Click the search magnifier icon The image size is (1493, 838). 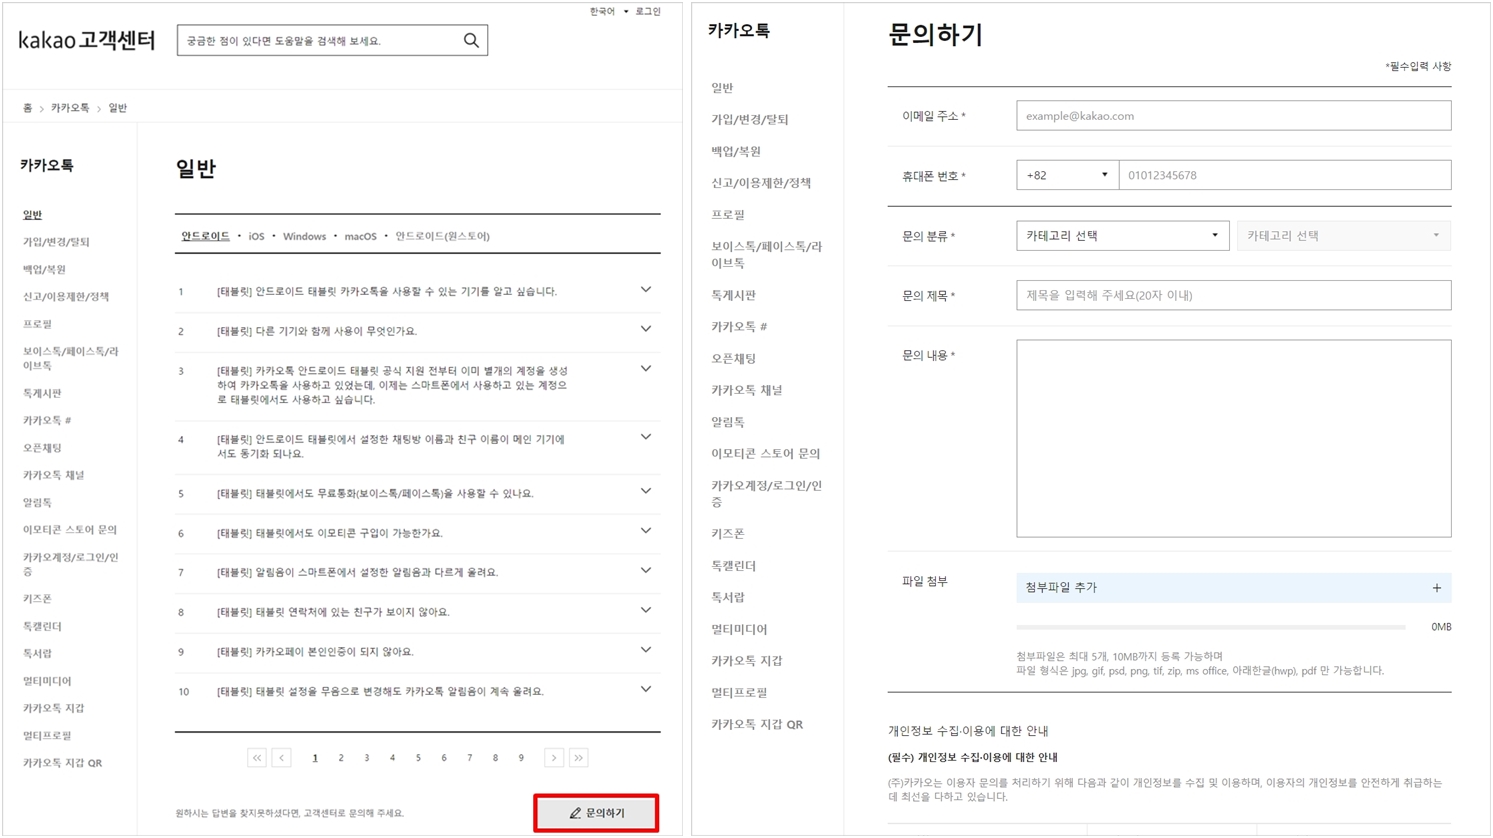pos(471,41)
